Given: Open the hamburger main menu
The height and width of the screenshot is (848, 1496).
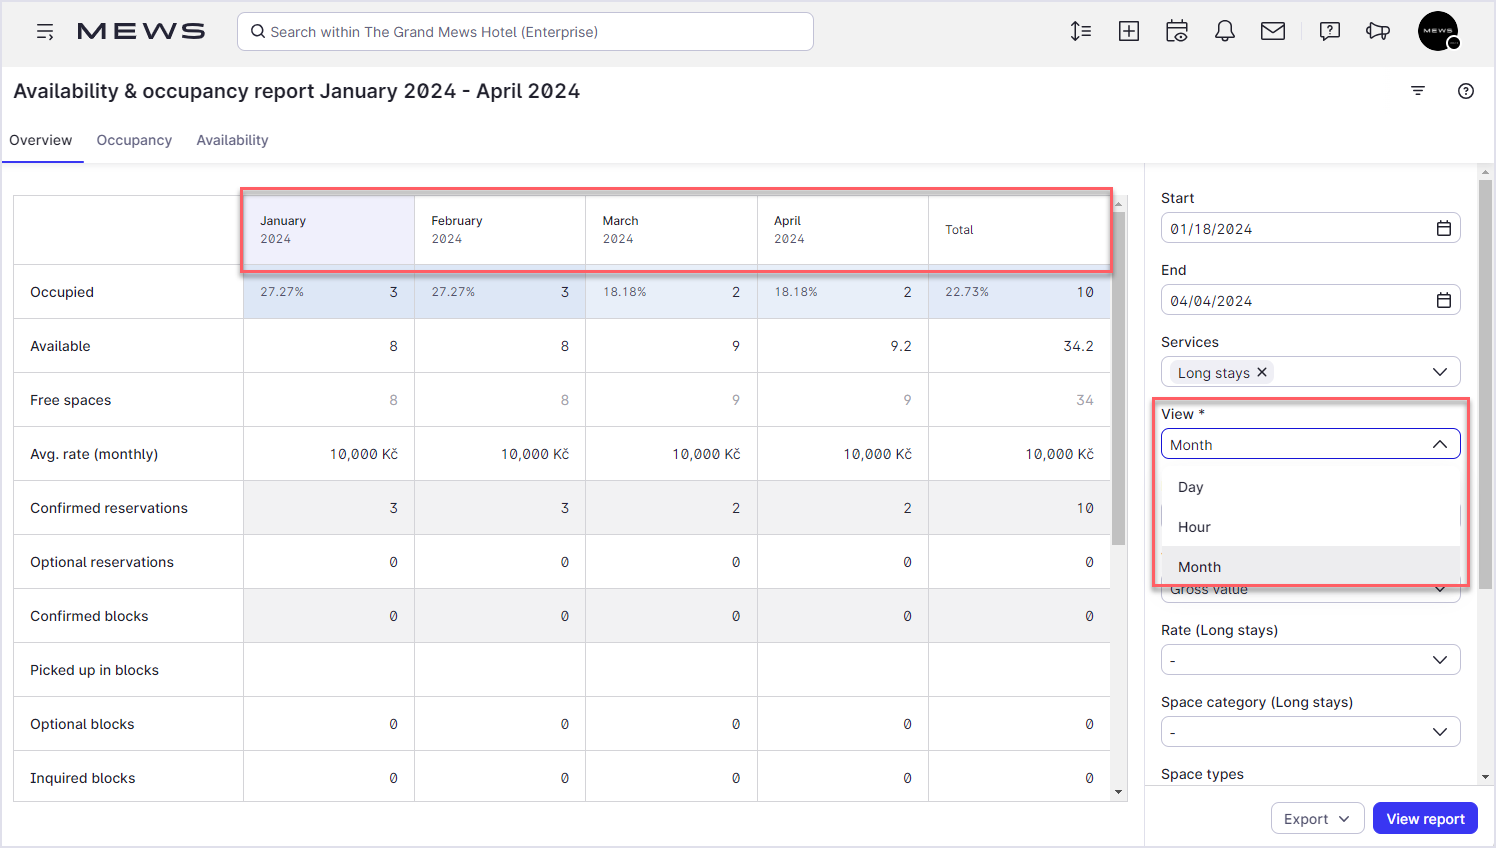Looking at the screenshot, I should pos(45,32).
